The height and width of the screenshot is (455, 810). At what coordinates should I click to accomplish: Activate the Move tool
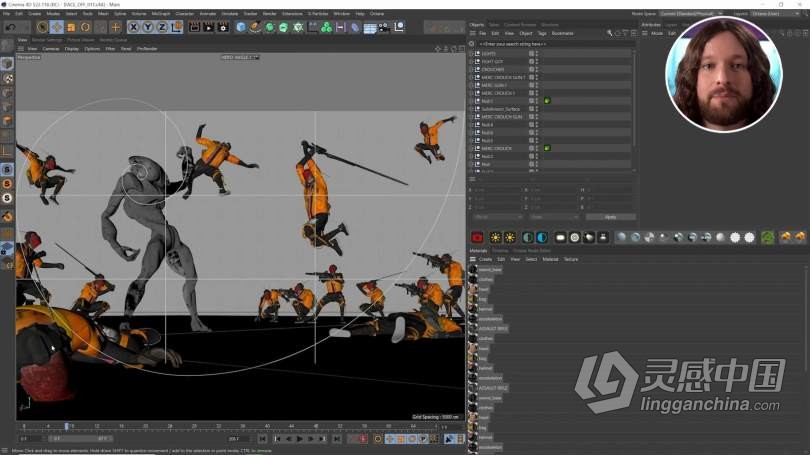pos(57,27)
